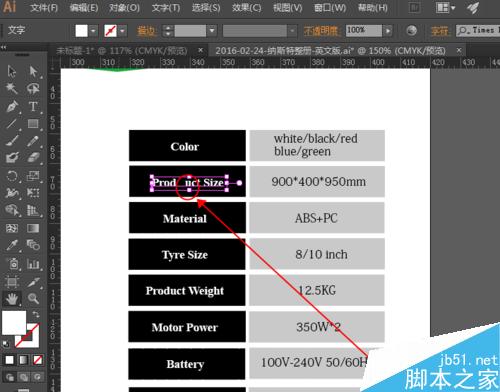Image resolution: width=500 pixels, height=392 pixels.
Task: Select the Eraser tool
Action: coord(33,157)
